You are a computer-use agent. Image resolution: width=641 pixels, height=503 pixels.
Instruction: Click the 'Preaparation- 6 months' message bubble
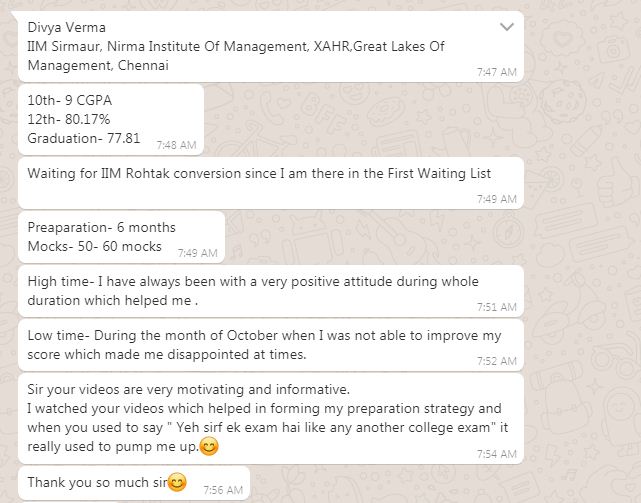click(x=121, y=237)
